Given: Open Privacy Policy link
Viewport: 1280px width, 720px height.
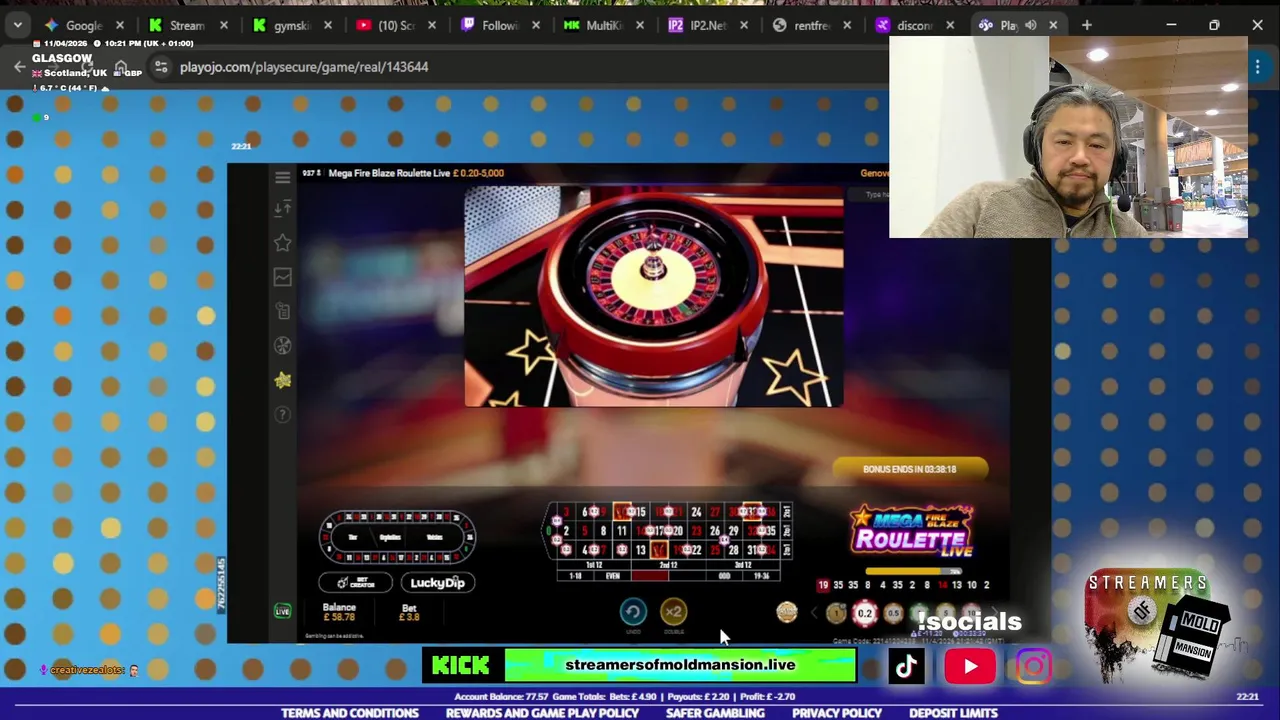Looking at the screenshot, I should click(x=837, y=713).
